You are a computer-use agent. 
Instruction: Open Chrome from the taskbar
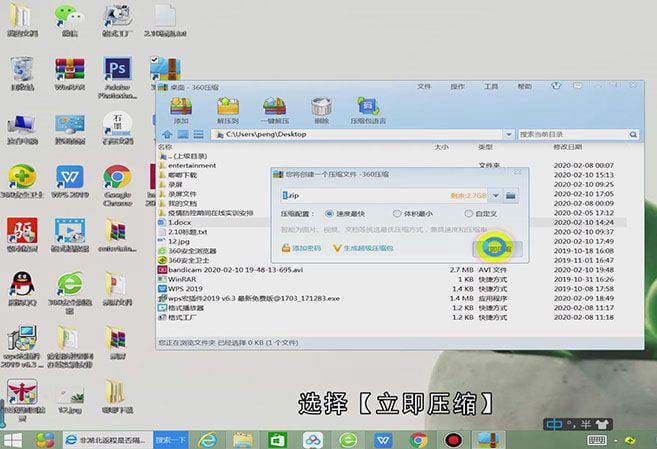click(418, 440)
